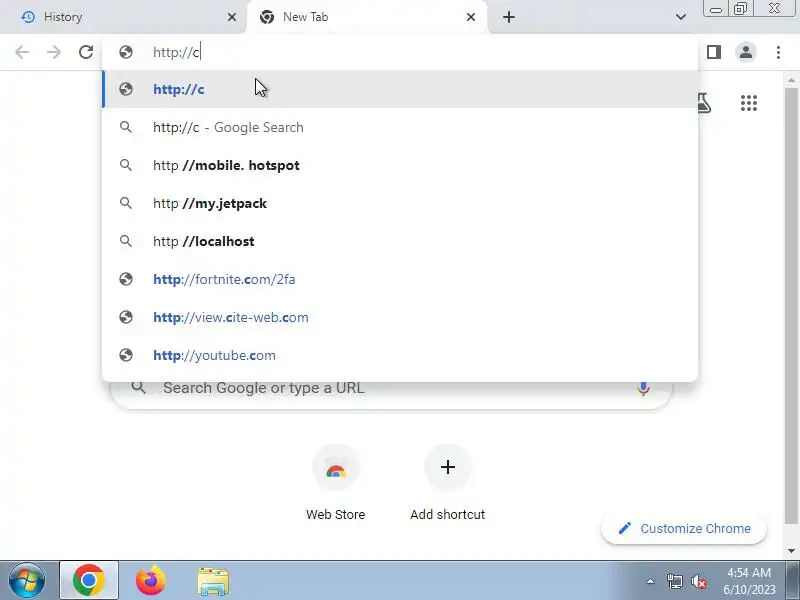Click the Customize Chrome button
The width and height of the screenshot is (800, 600).
pyautogui.click(x=684, y=529)
